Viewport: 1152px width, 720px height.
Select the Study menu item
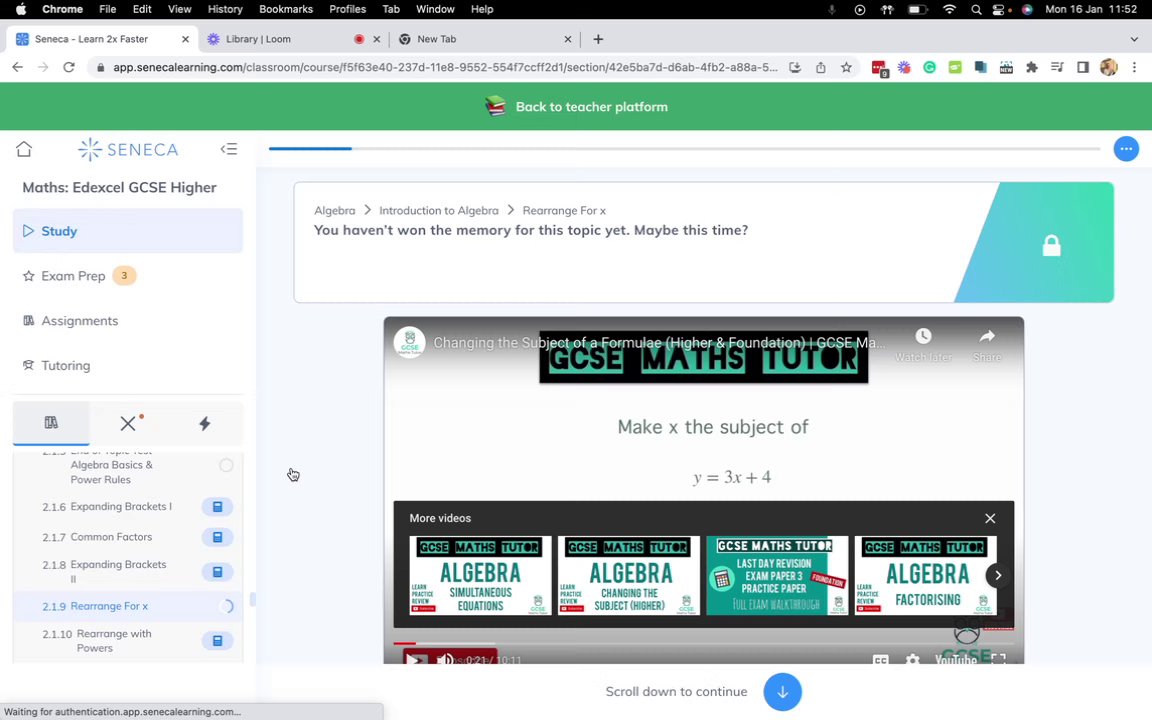(128, 231)
